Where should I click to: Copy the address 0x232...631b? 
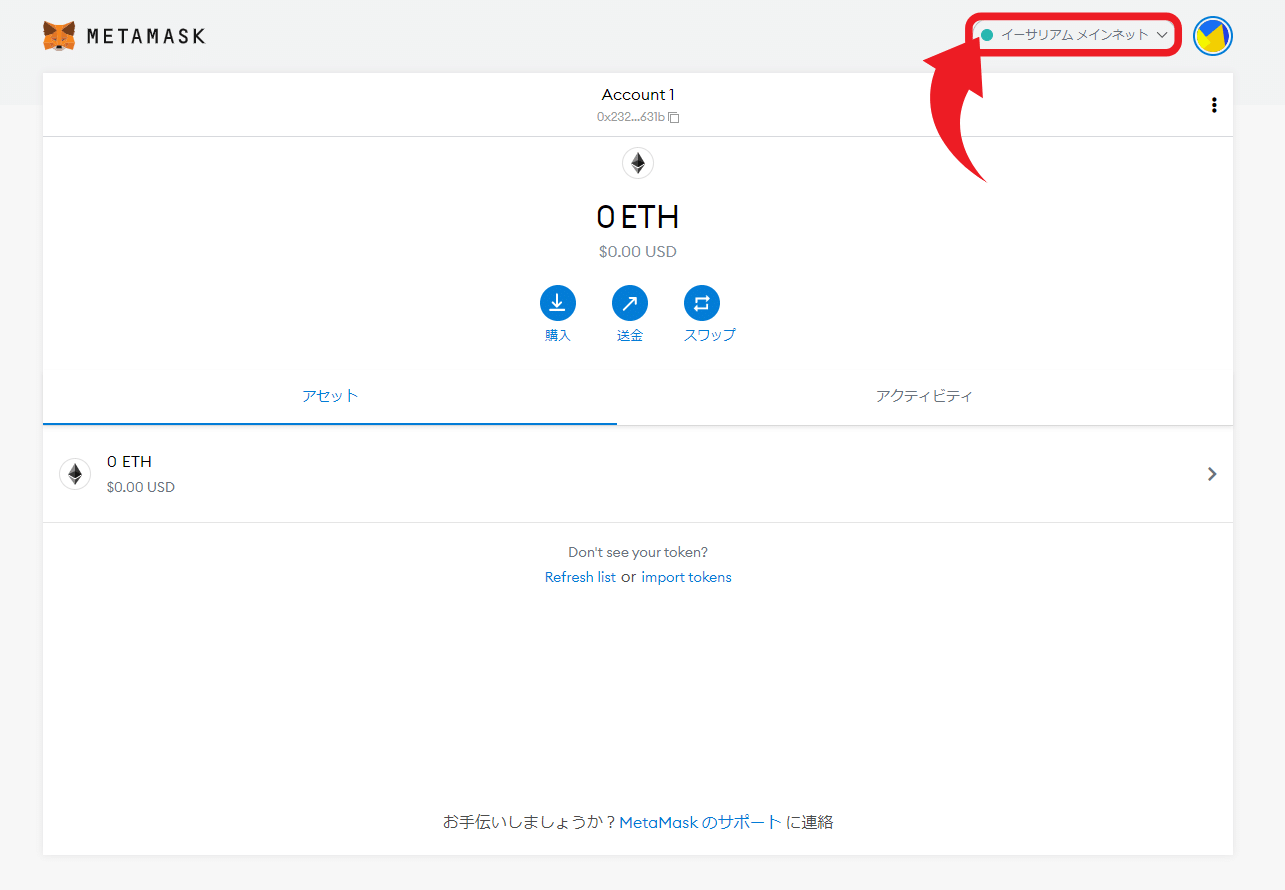(638, 117)
